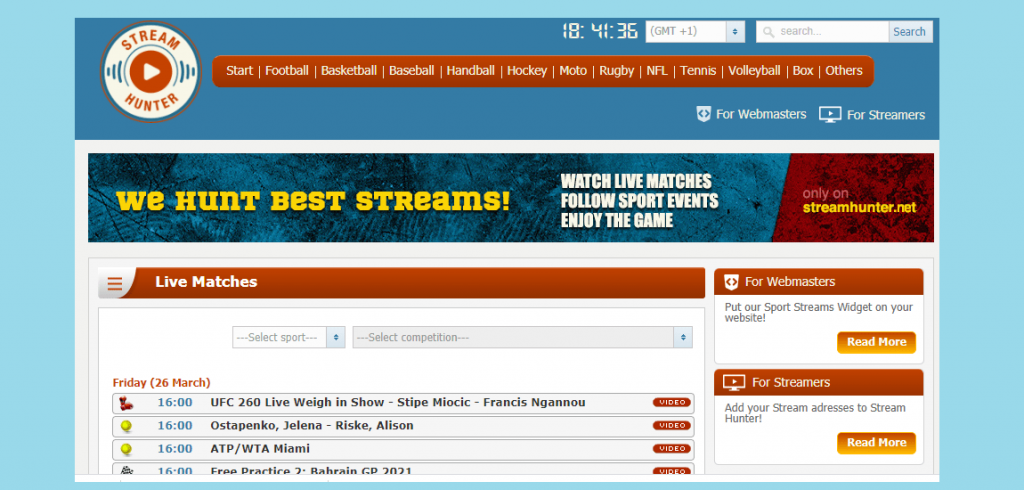
Task: Click the VIDEO badge on ATP/WTA Miami row
Action: pyautogui.click(x=671, y=449)
